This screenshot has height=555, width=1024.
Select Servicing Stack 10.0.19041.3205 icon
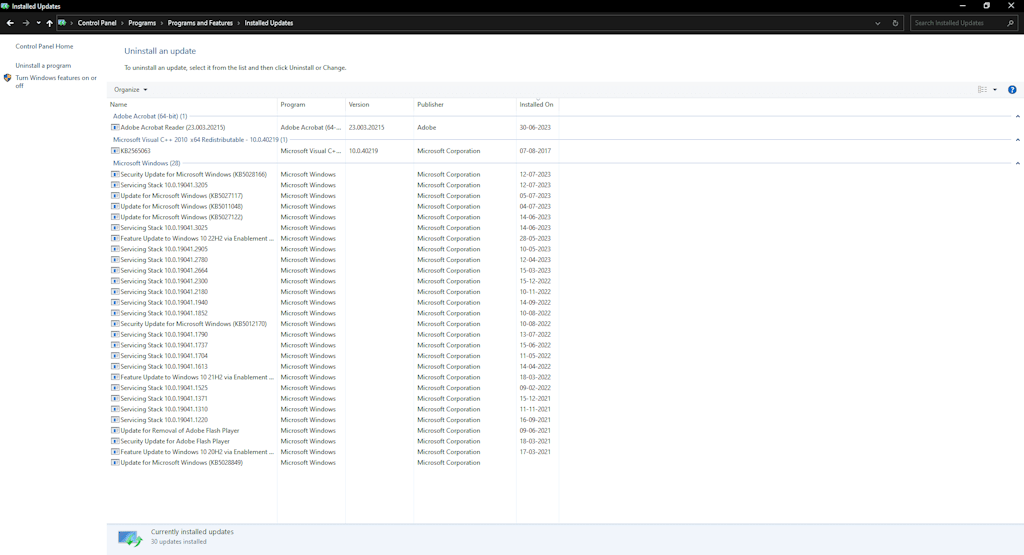point(115,185)
